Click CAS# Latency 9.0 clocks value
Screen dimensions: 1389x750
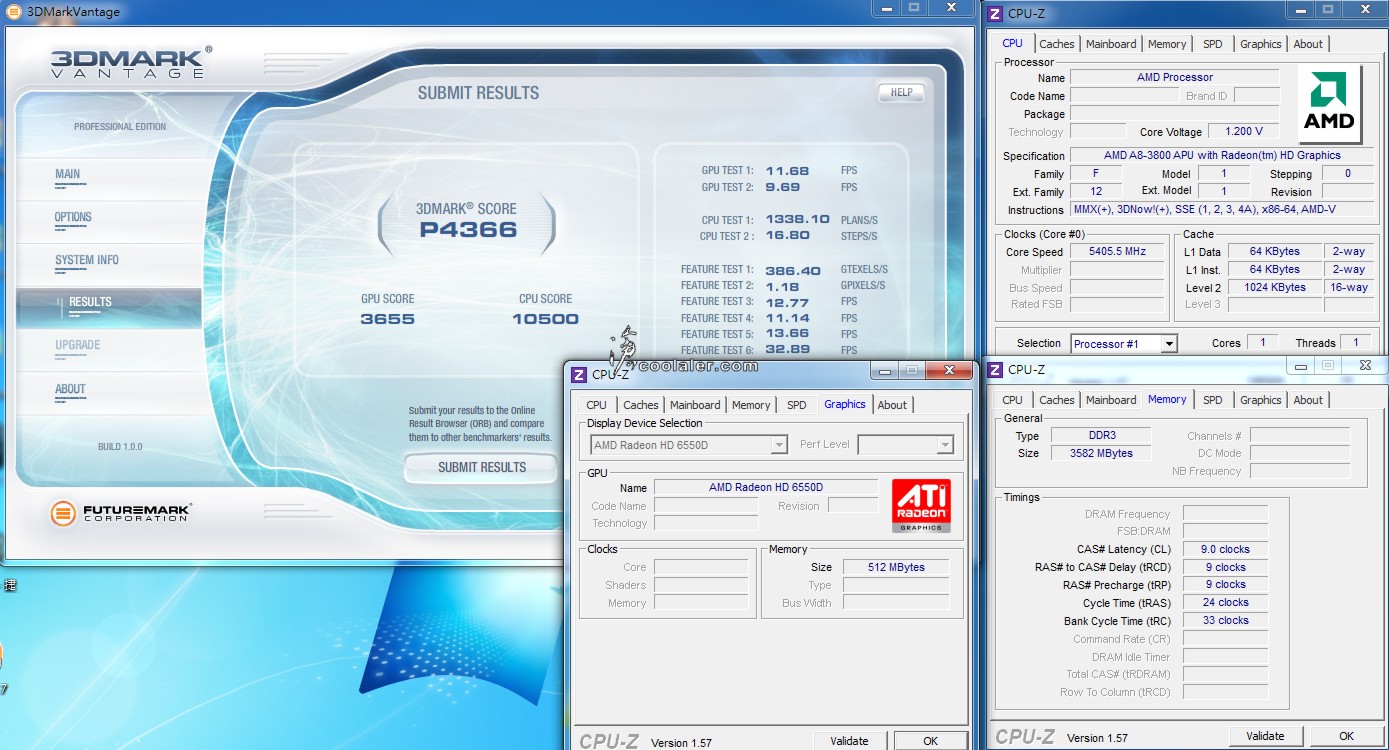point(1225,549)
